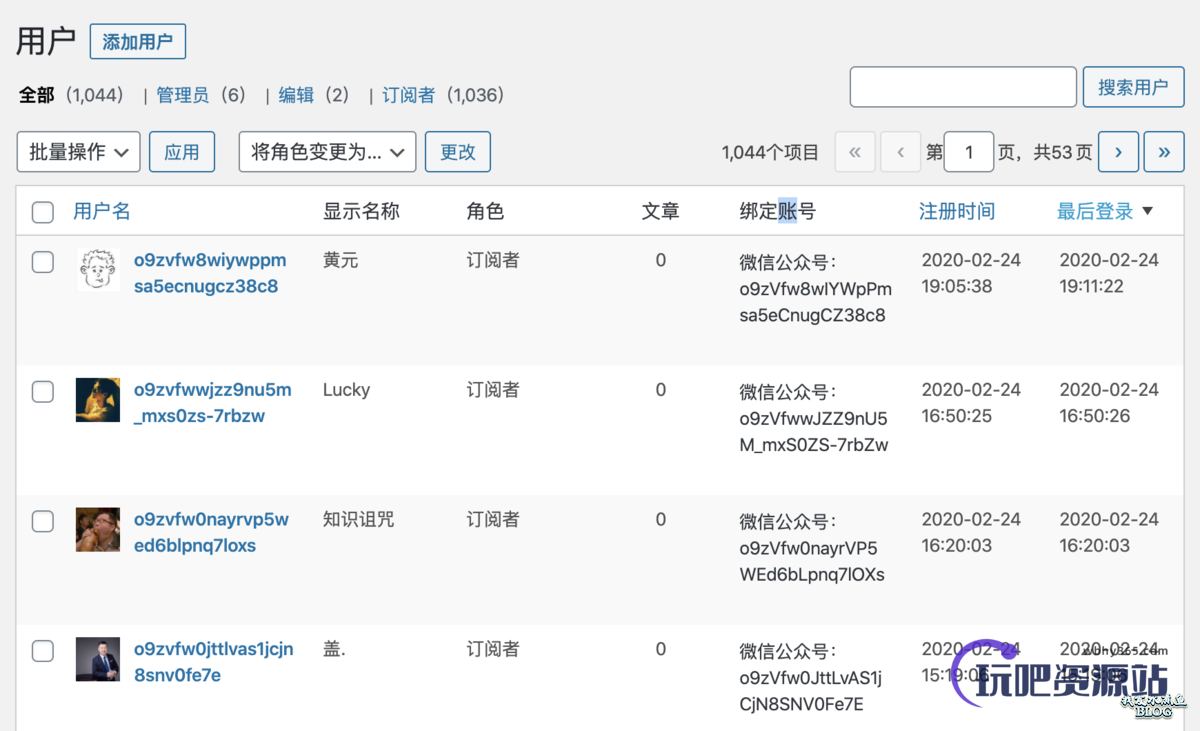Open username o9zvfw0nayrvp5wed6blpnq7loxs link
Image resolution: width=1200 pixels, height=731 pixels.
(211, 533)
